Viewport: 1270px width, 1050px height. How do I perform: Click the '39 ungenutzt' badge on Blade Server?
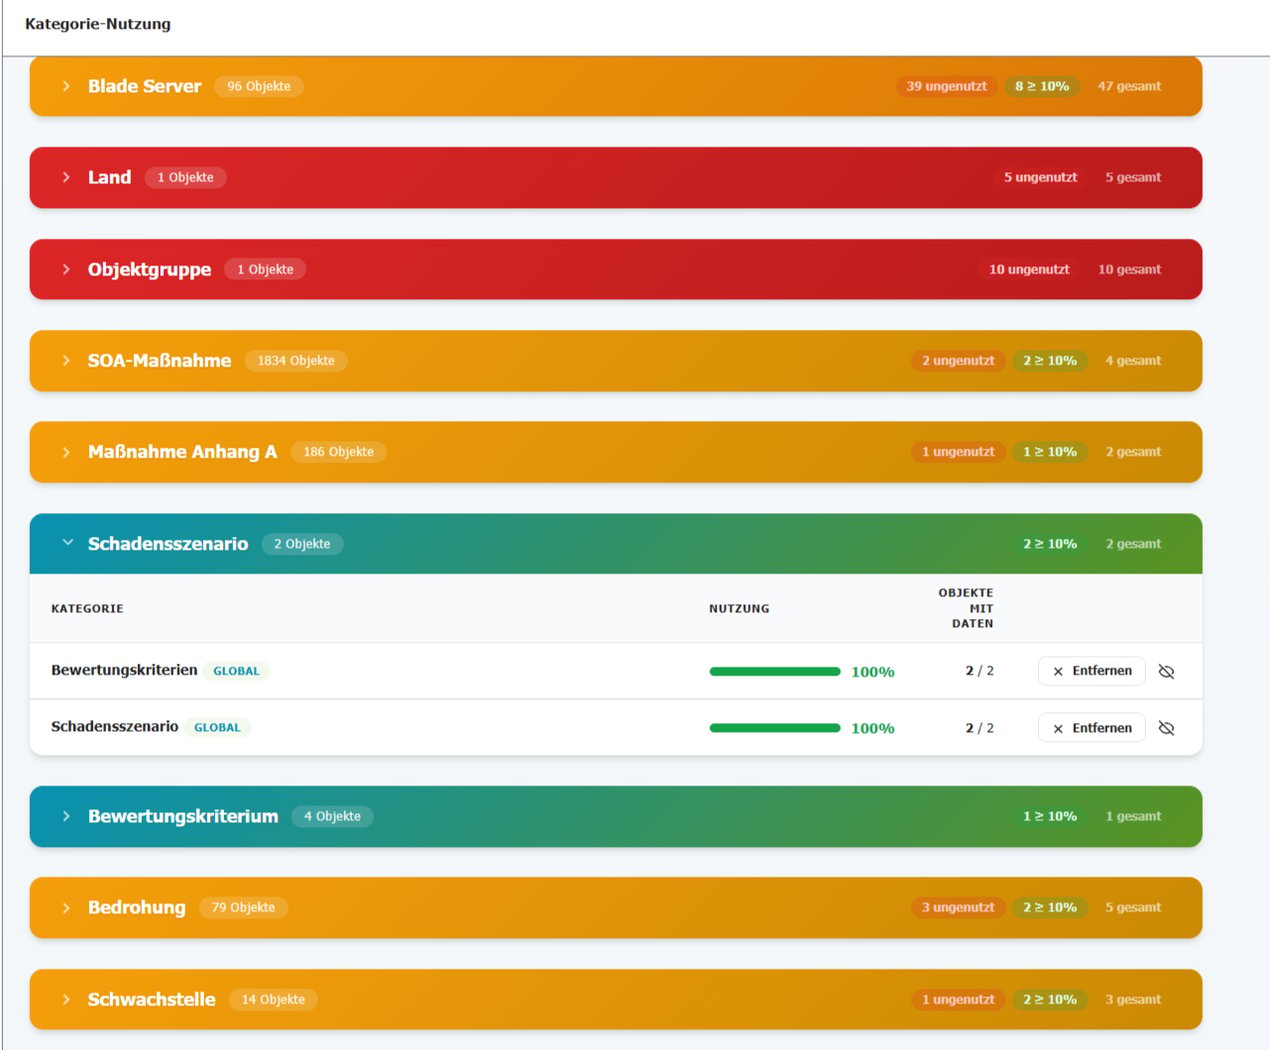(x=946, y=86)
